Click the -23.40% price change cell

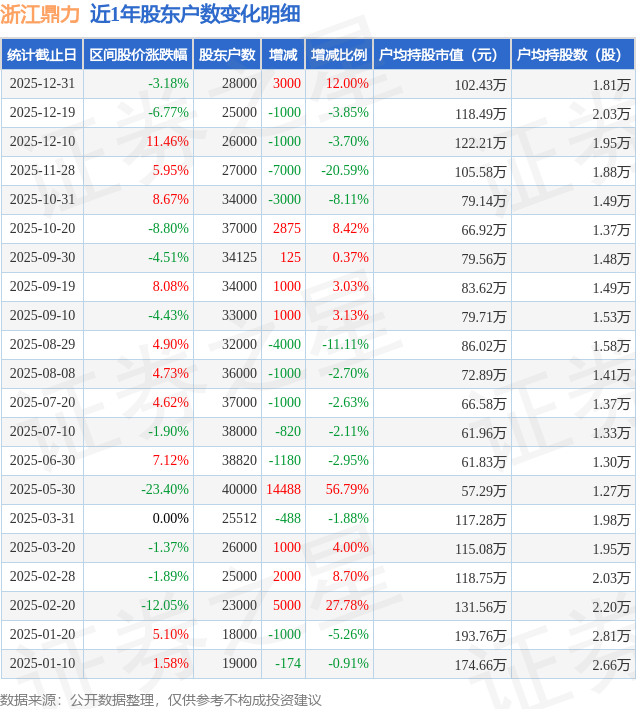[x=165, y=490]
